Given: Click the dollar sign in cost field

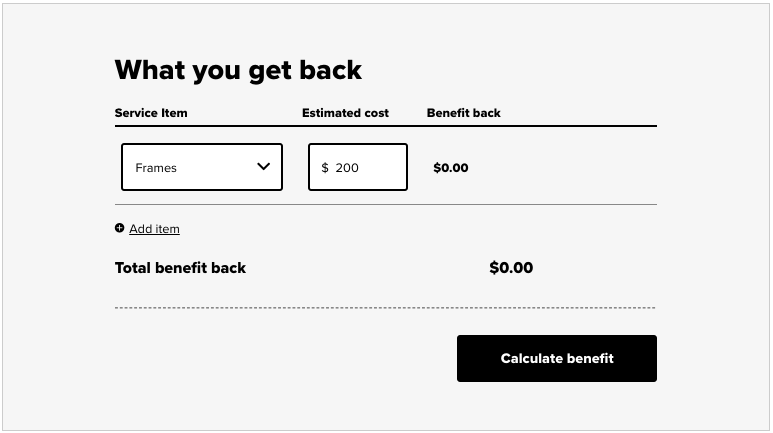Looking at the screenshot, I should pos(325,168).
